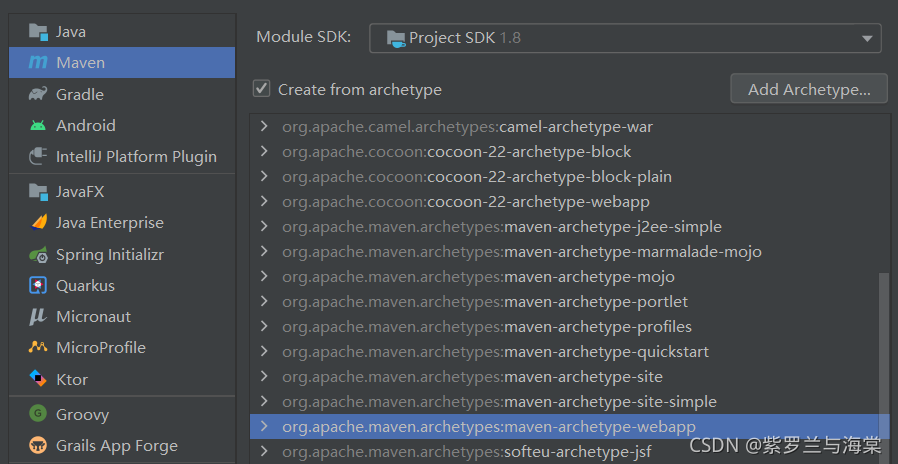Choose Groovy project type label
898x464 pixels.
[82, 414]
